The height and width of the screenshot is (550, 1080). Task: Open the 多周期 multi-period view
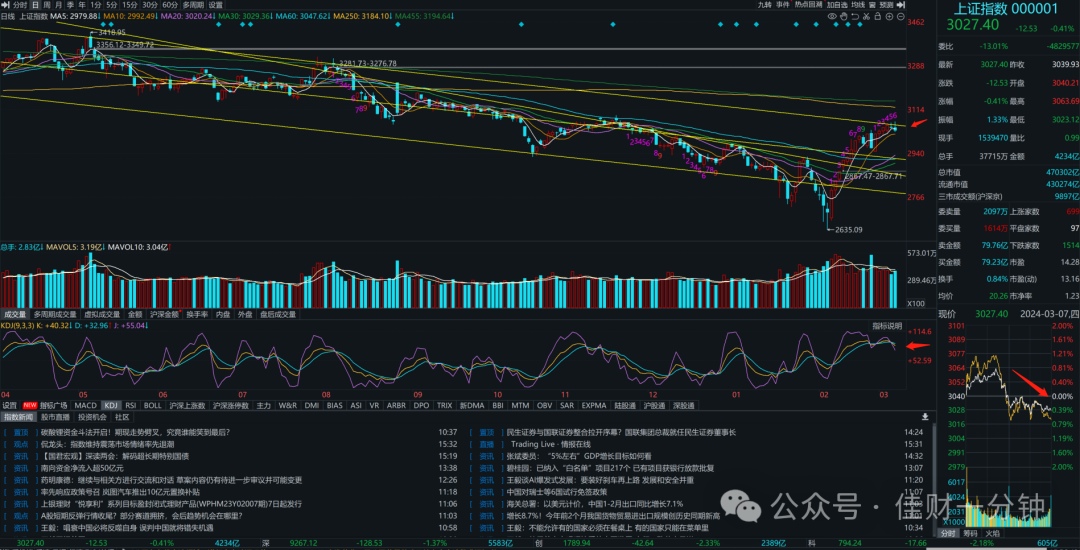193,5
